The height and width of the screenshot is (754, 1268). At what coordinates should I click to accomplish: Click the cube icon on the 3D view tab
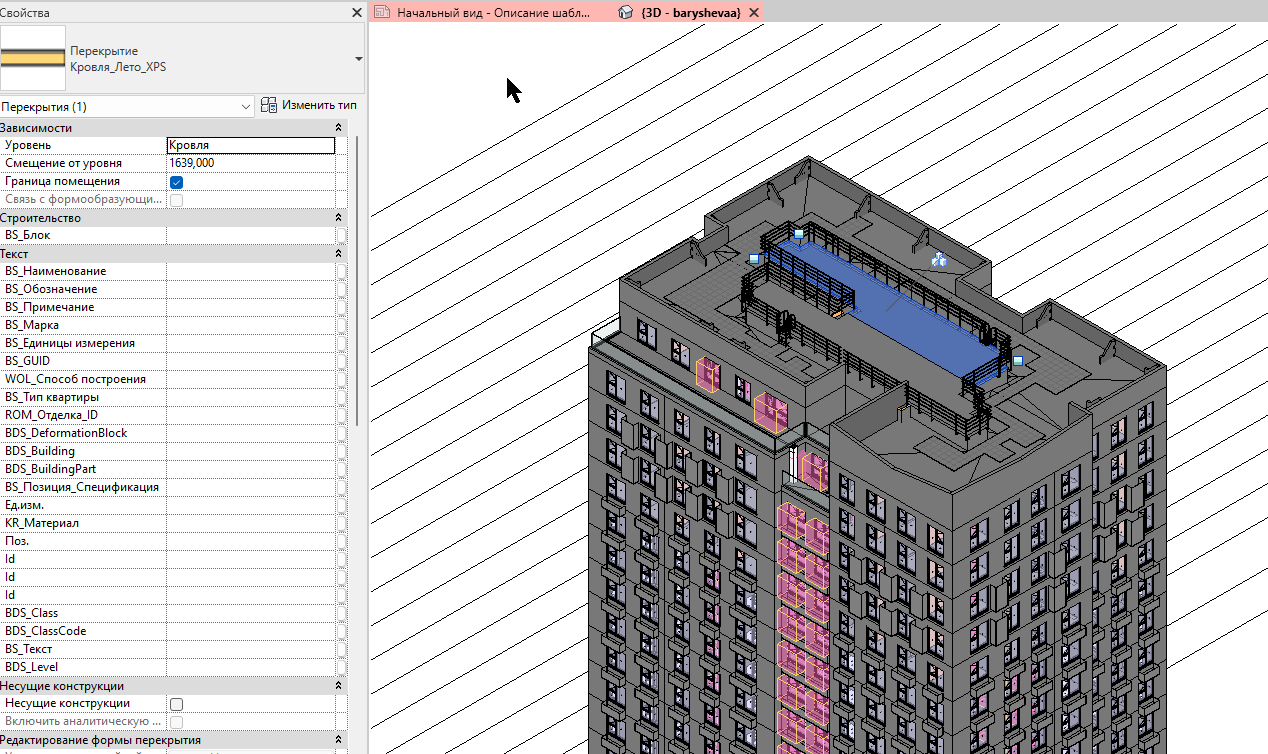click(626, 13)
